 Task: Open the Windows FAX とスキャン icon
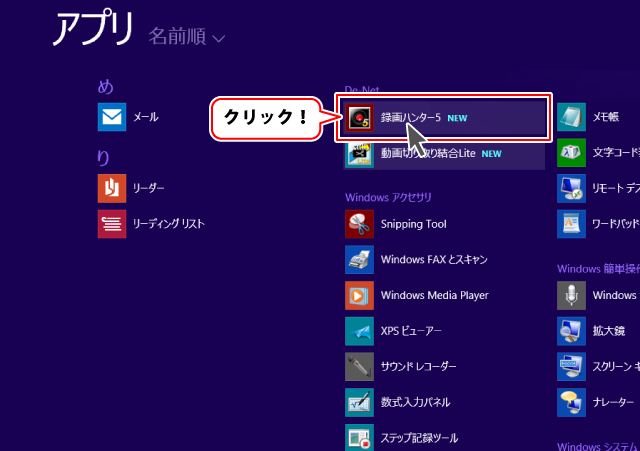(x=359, y=260)
